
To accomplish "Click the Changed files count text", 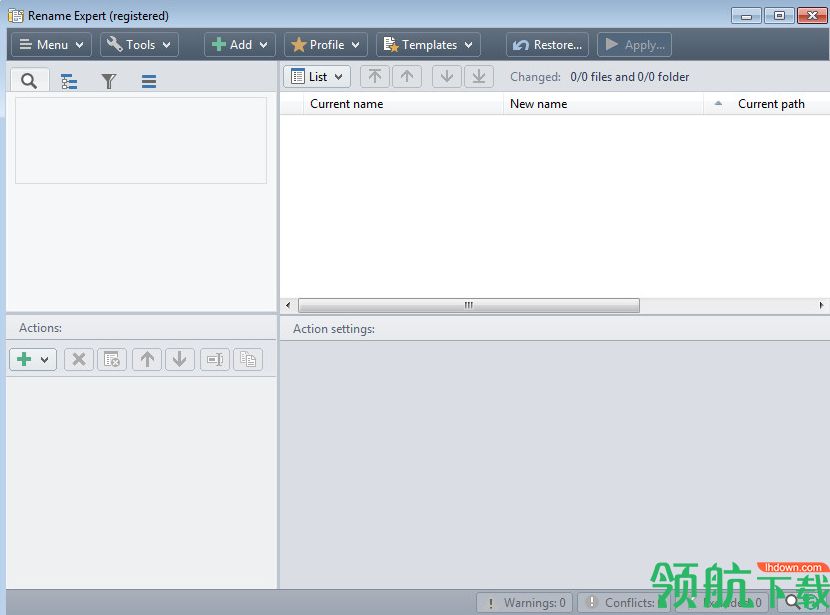I will point(629,77).
